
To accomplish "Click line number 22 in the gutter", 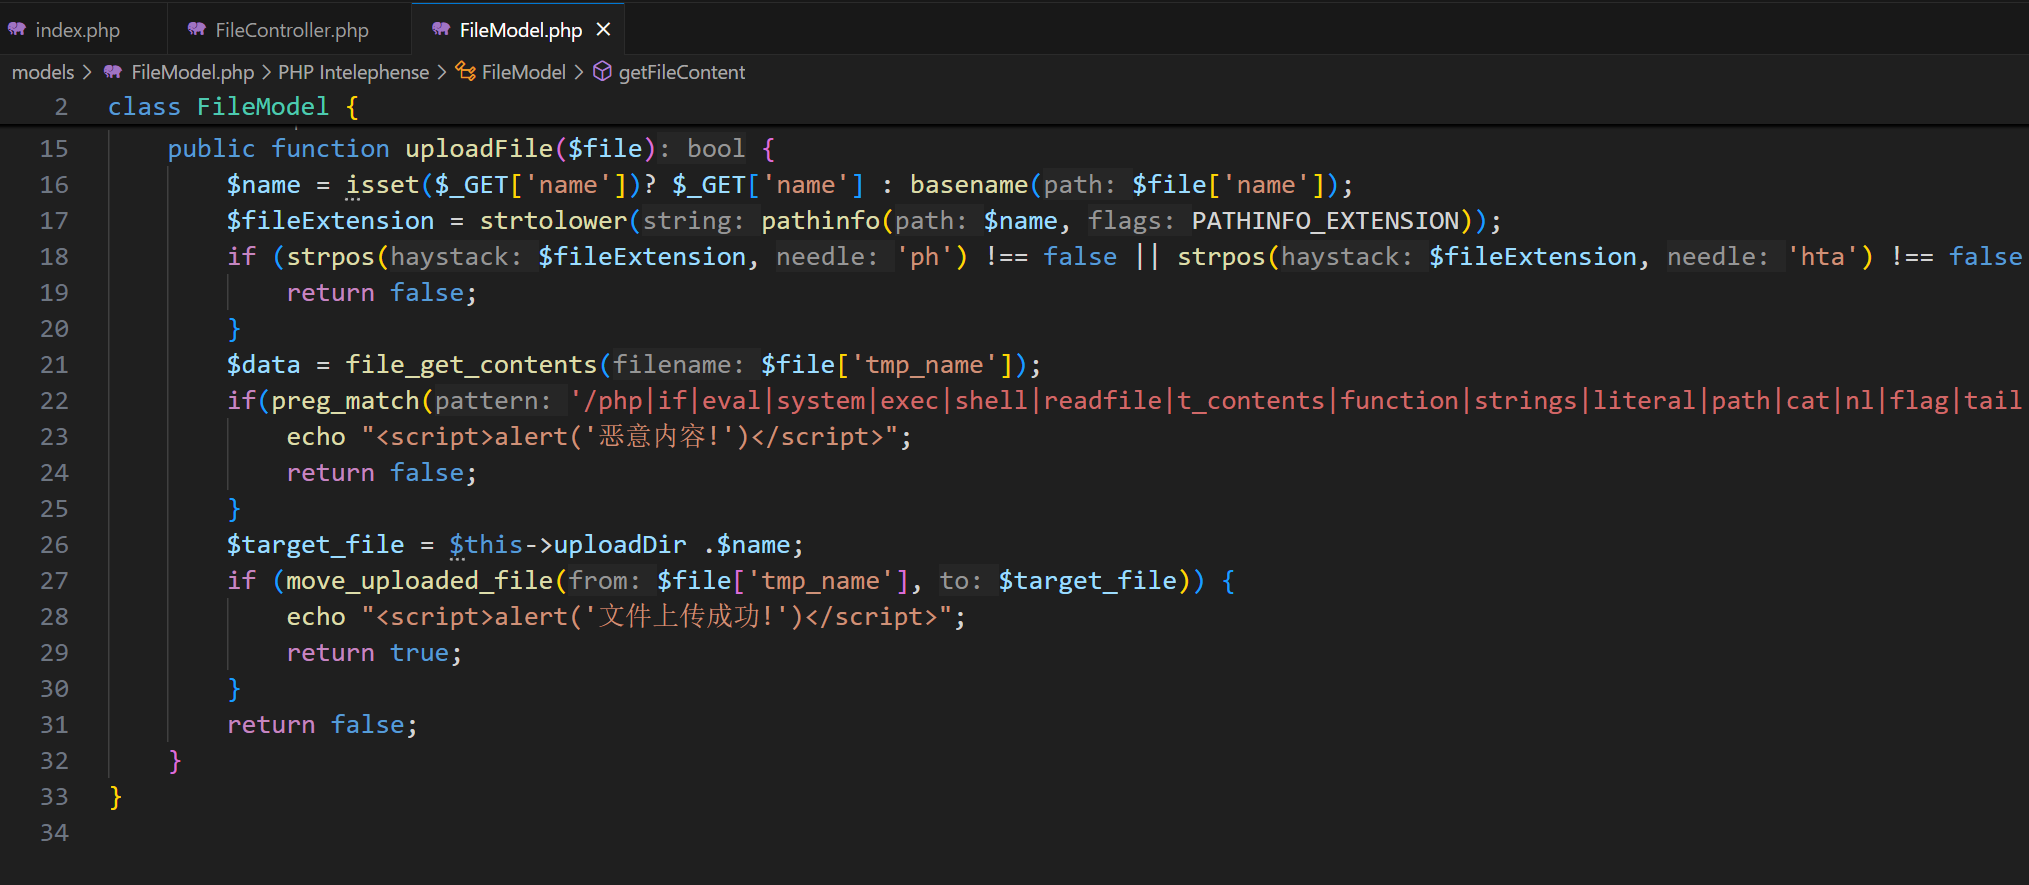I will pos(54,401).
